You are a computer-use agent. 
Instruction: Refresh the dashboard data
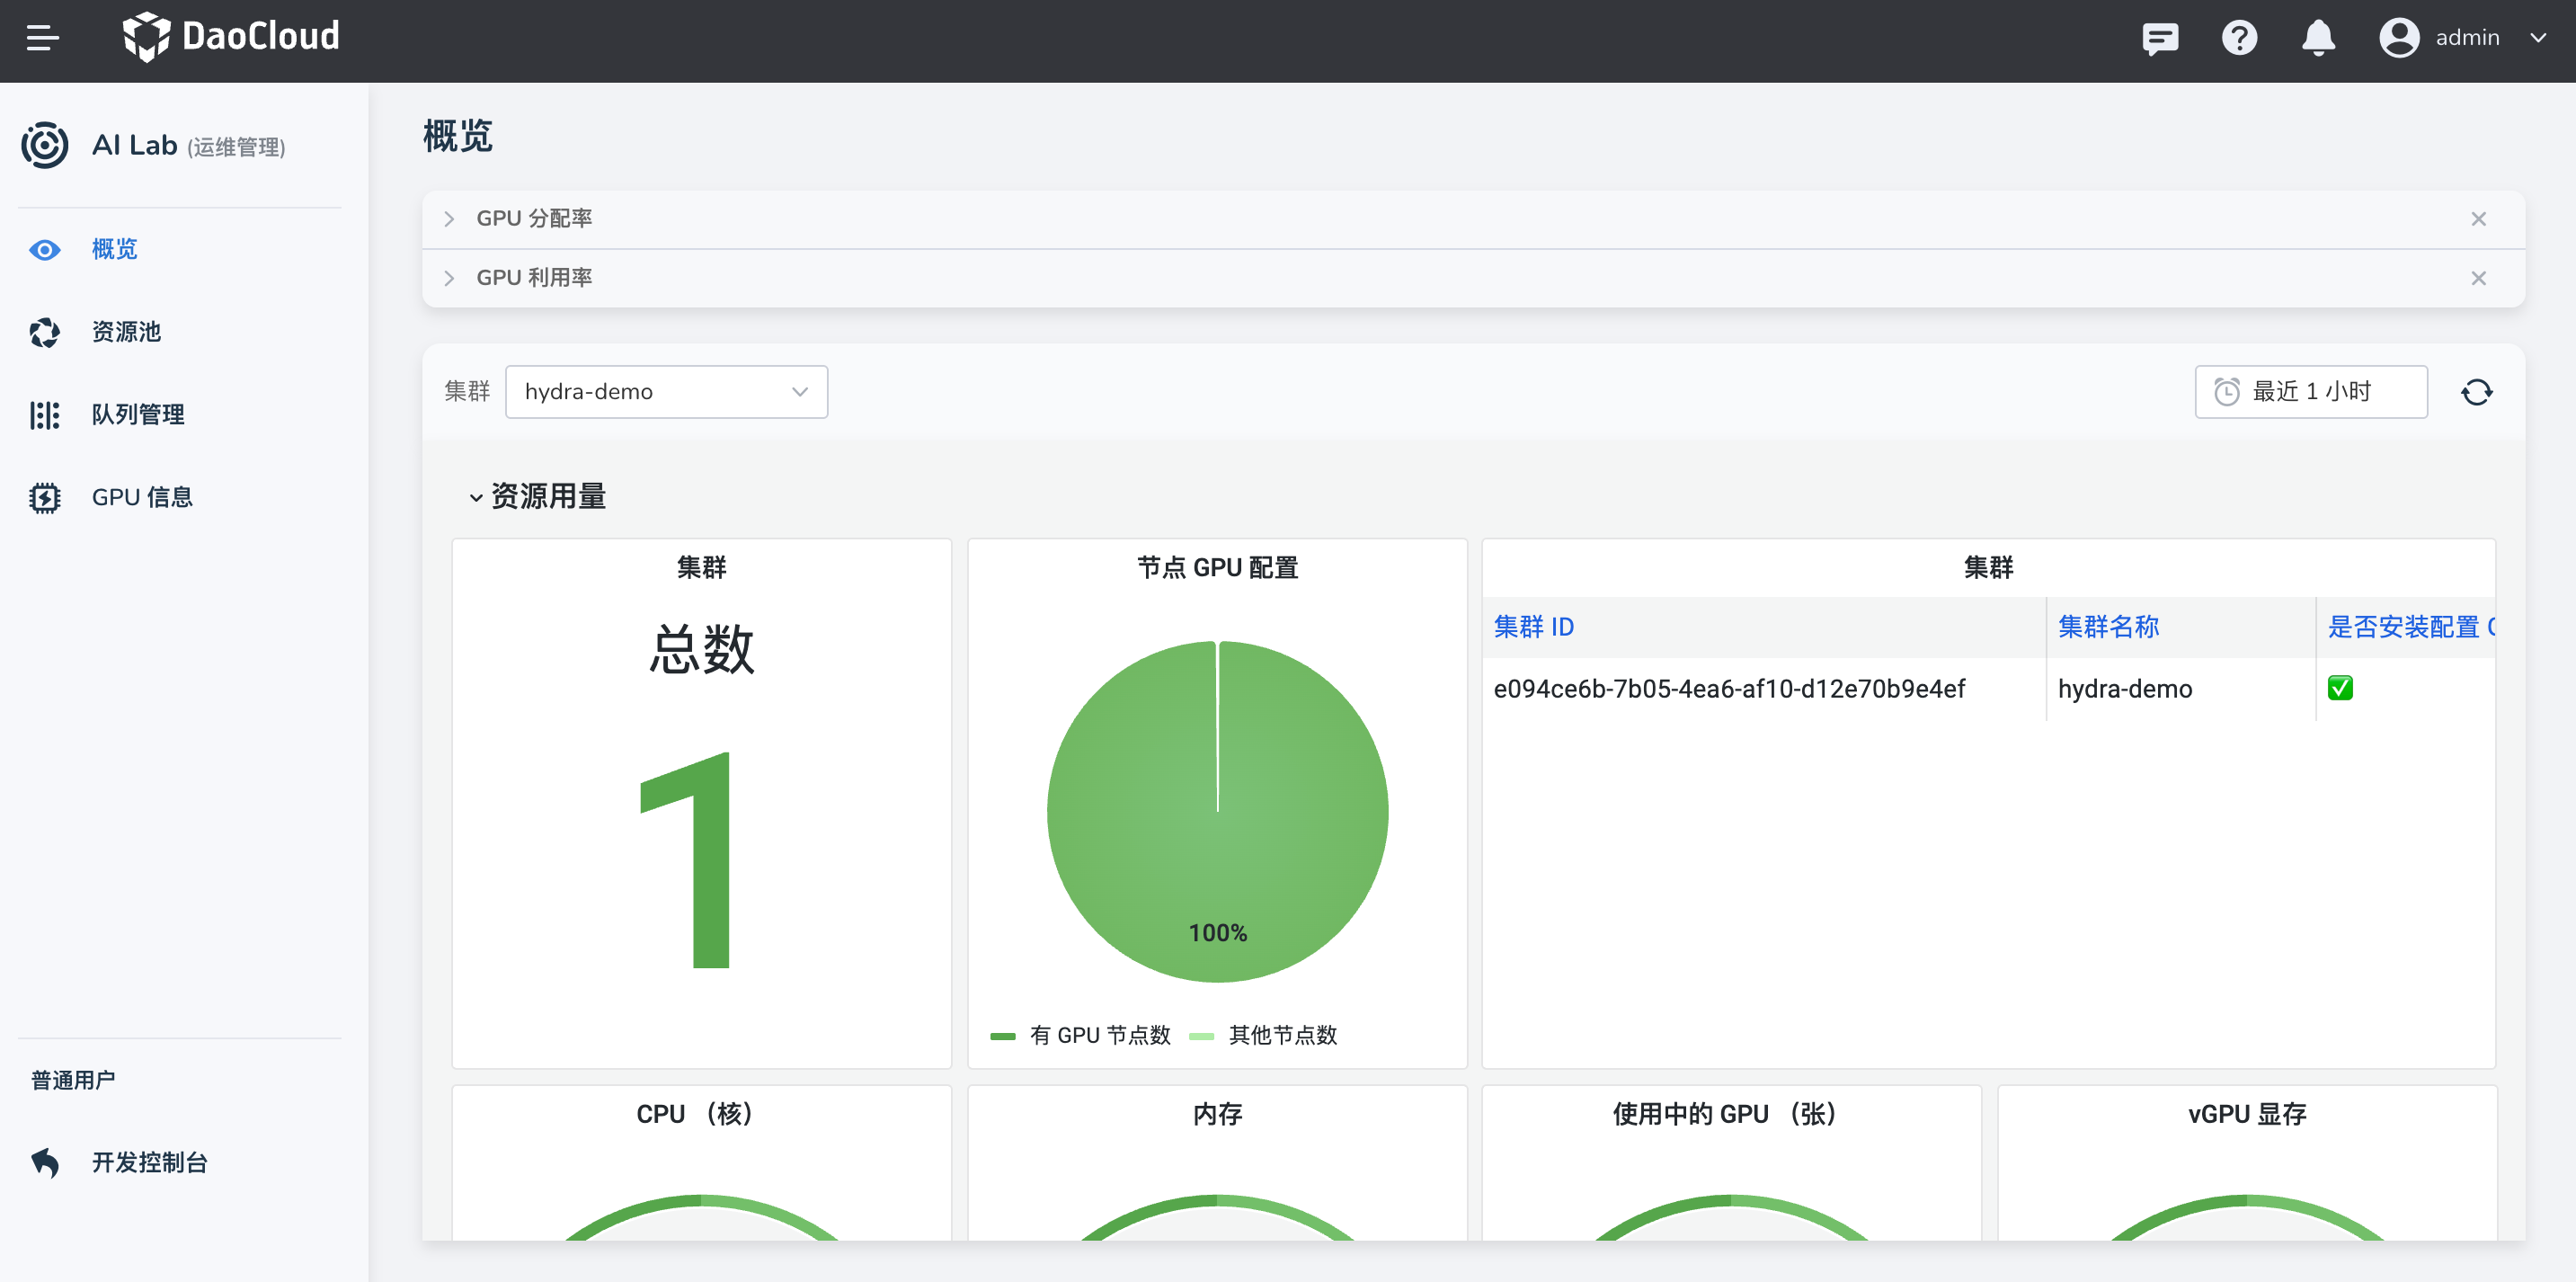point(2478,391)
